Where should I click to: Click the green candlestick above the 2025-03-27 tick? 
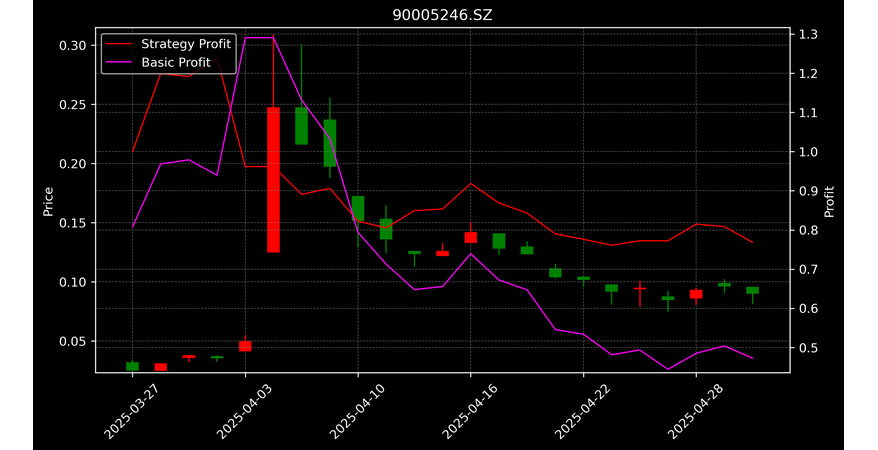click(x=132, y=366)
